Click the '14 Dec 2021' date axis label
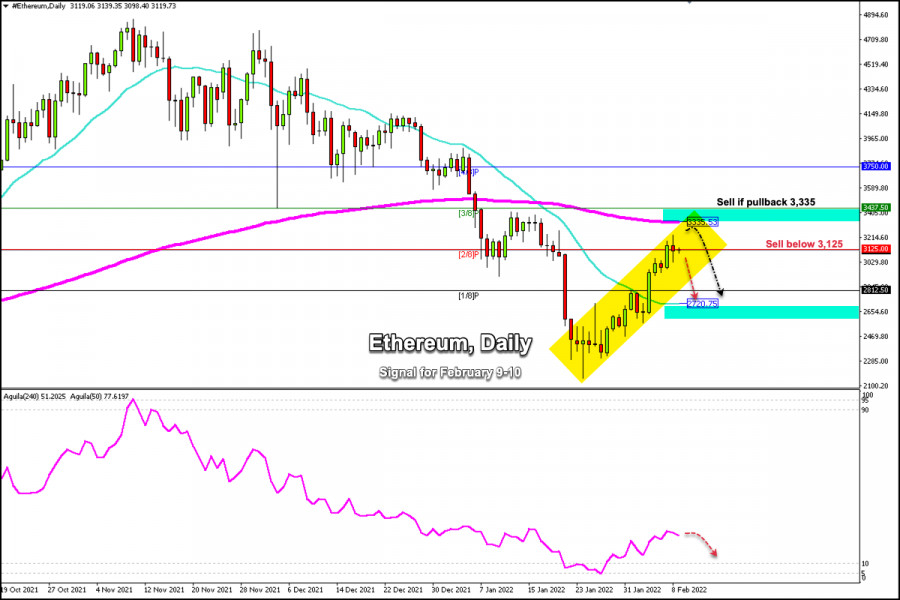Screen dimensions: 900x600 pyautogui.click(x=355, y=590)
